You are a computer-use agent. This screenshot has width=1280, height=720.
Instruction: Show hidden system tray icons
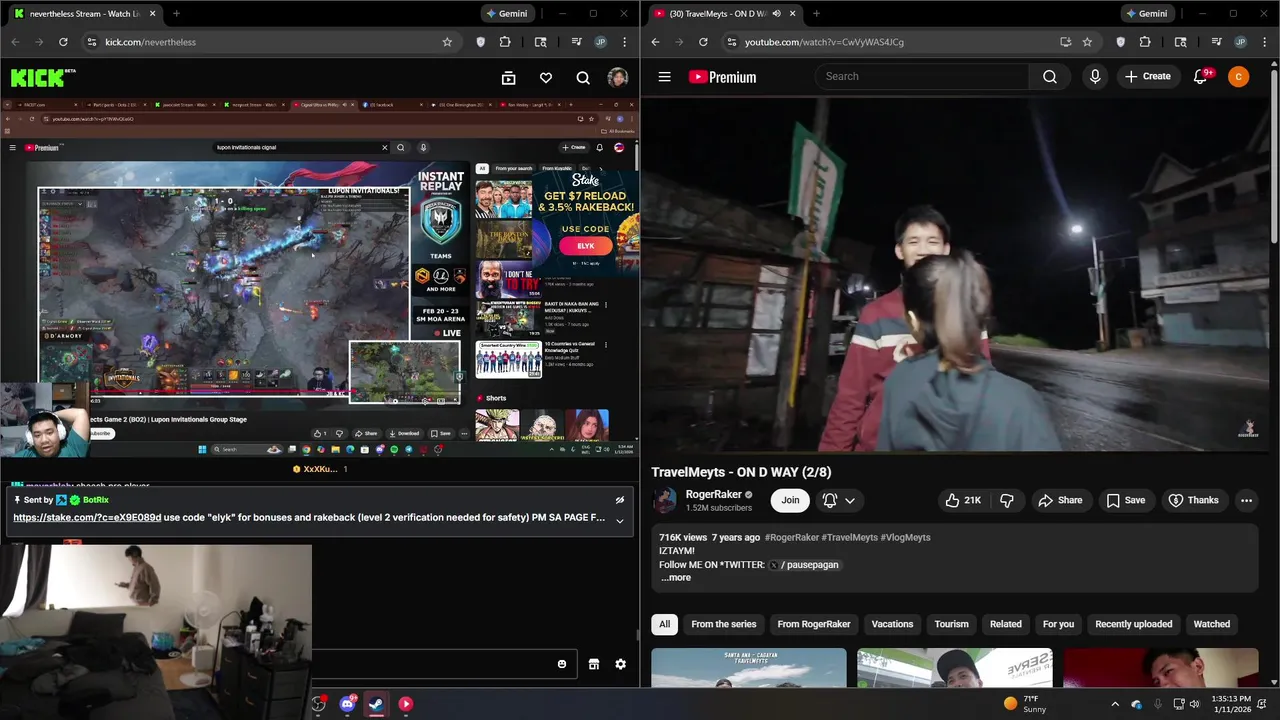tap(1115, 704)
